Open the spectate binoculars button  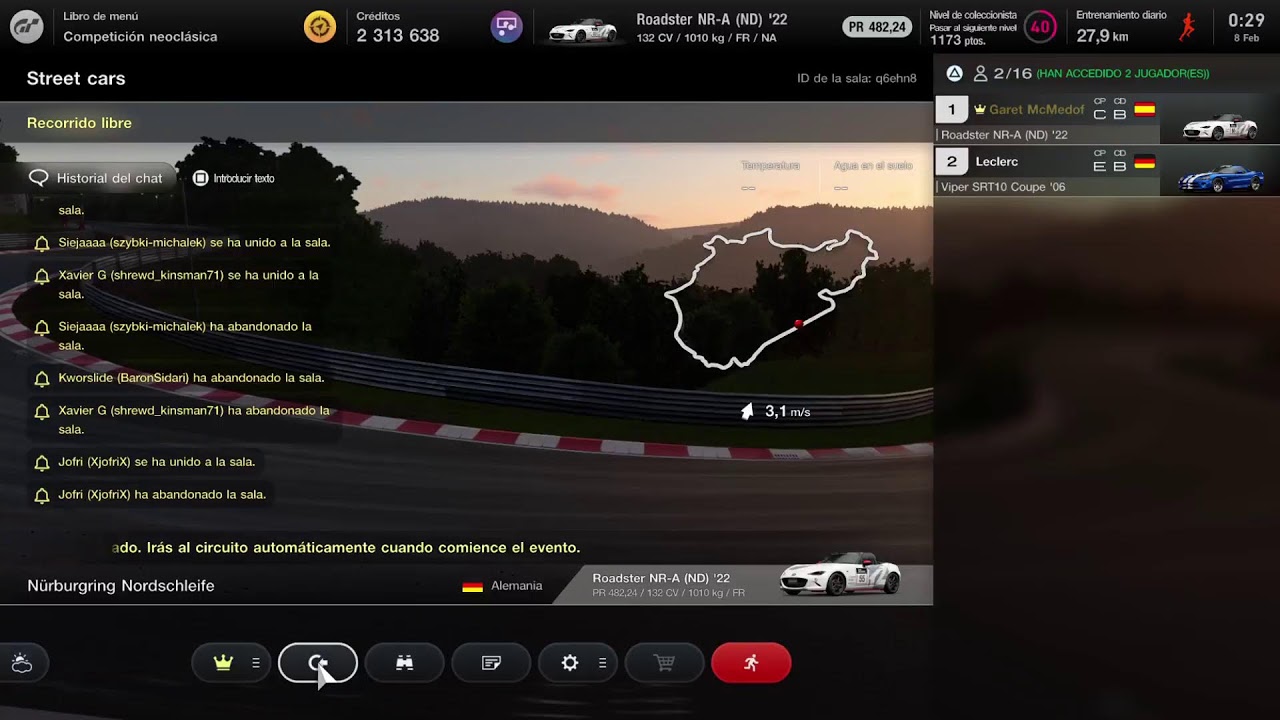[x=405, y=663]
